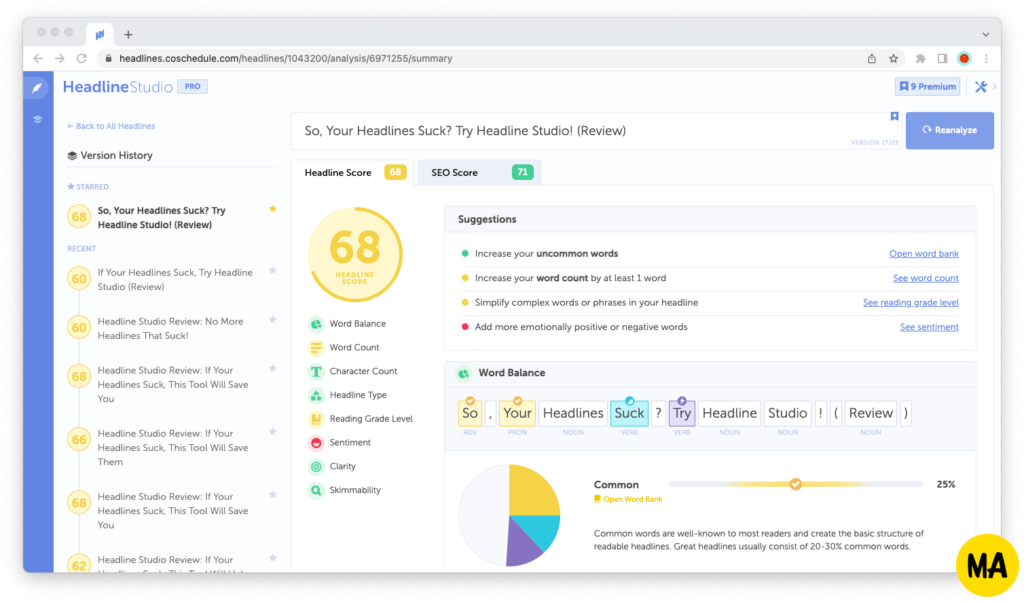Select the 'No More Headlines That Suck!' version

point(170,329)
